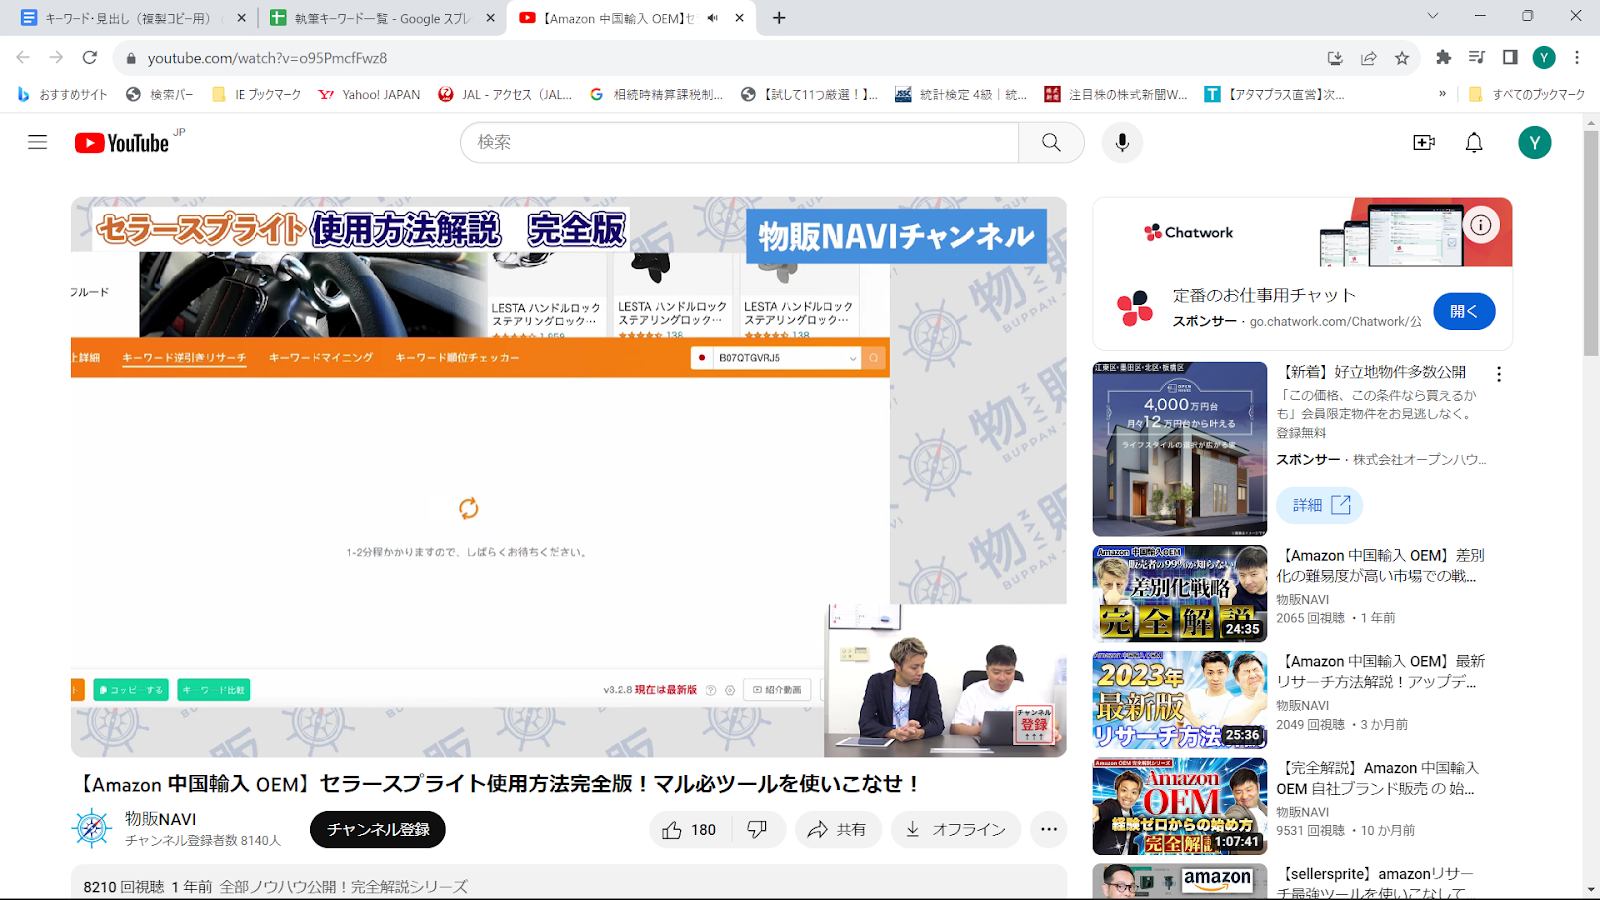Image resolution: width=1600 pixels, height=900 pixels.
Task: Open Amazon OEM 経験ゼロからの始め方 thumbnail
Action: (x=1180, y=806)
